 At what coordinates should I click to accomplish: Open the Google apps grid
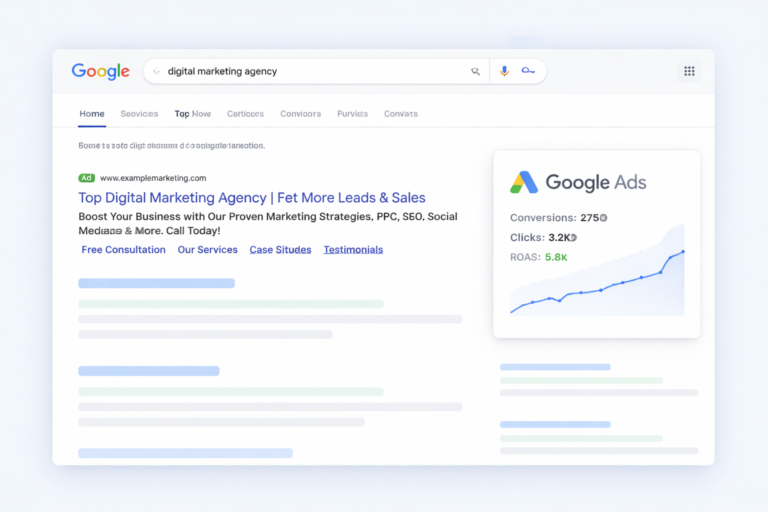point(689,71)
